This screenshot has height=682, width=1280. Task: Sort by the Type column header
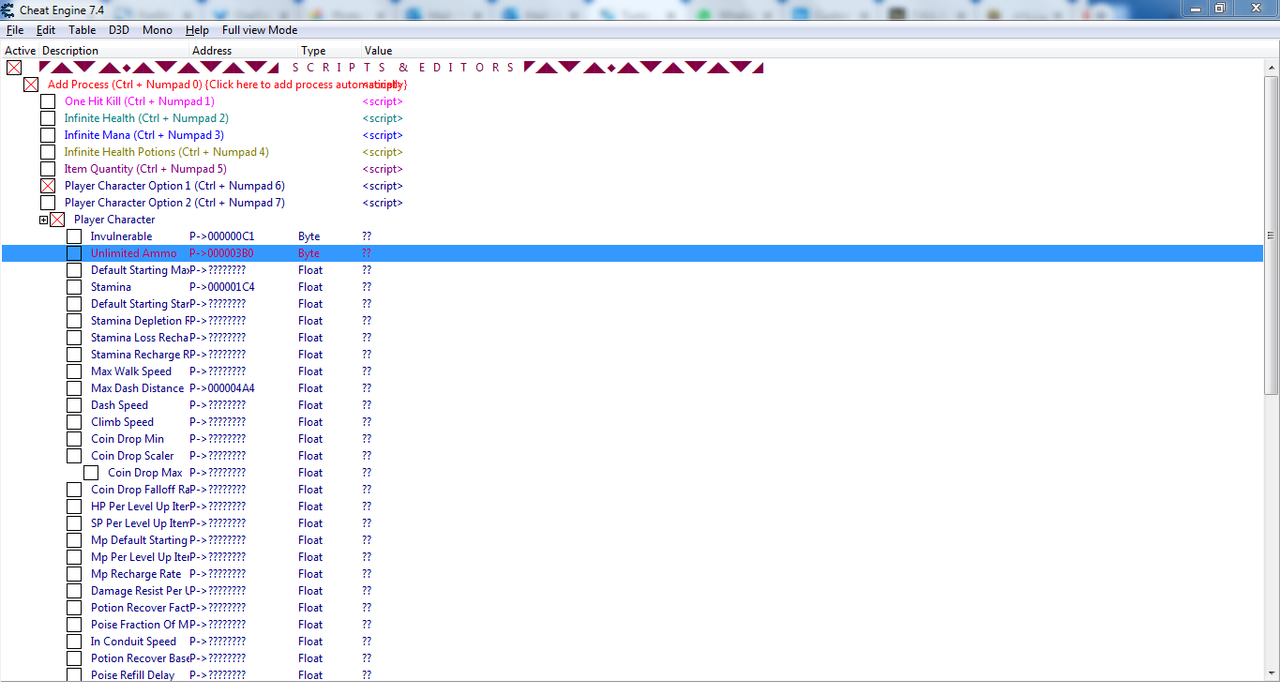[313, 50]
